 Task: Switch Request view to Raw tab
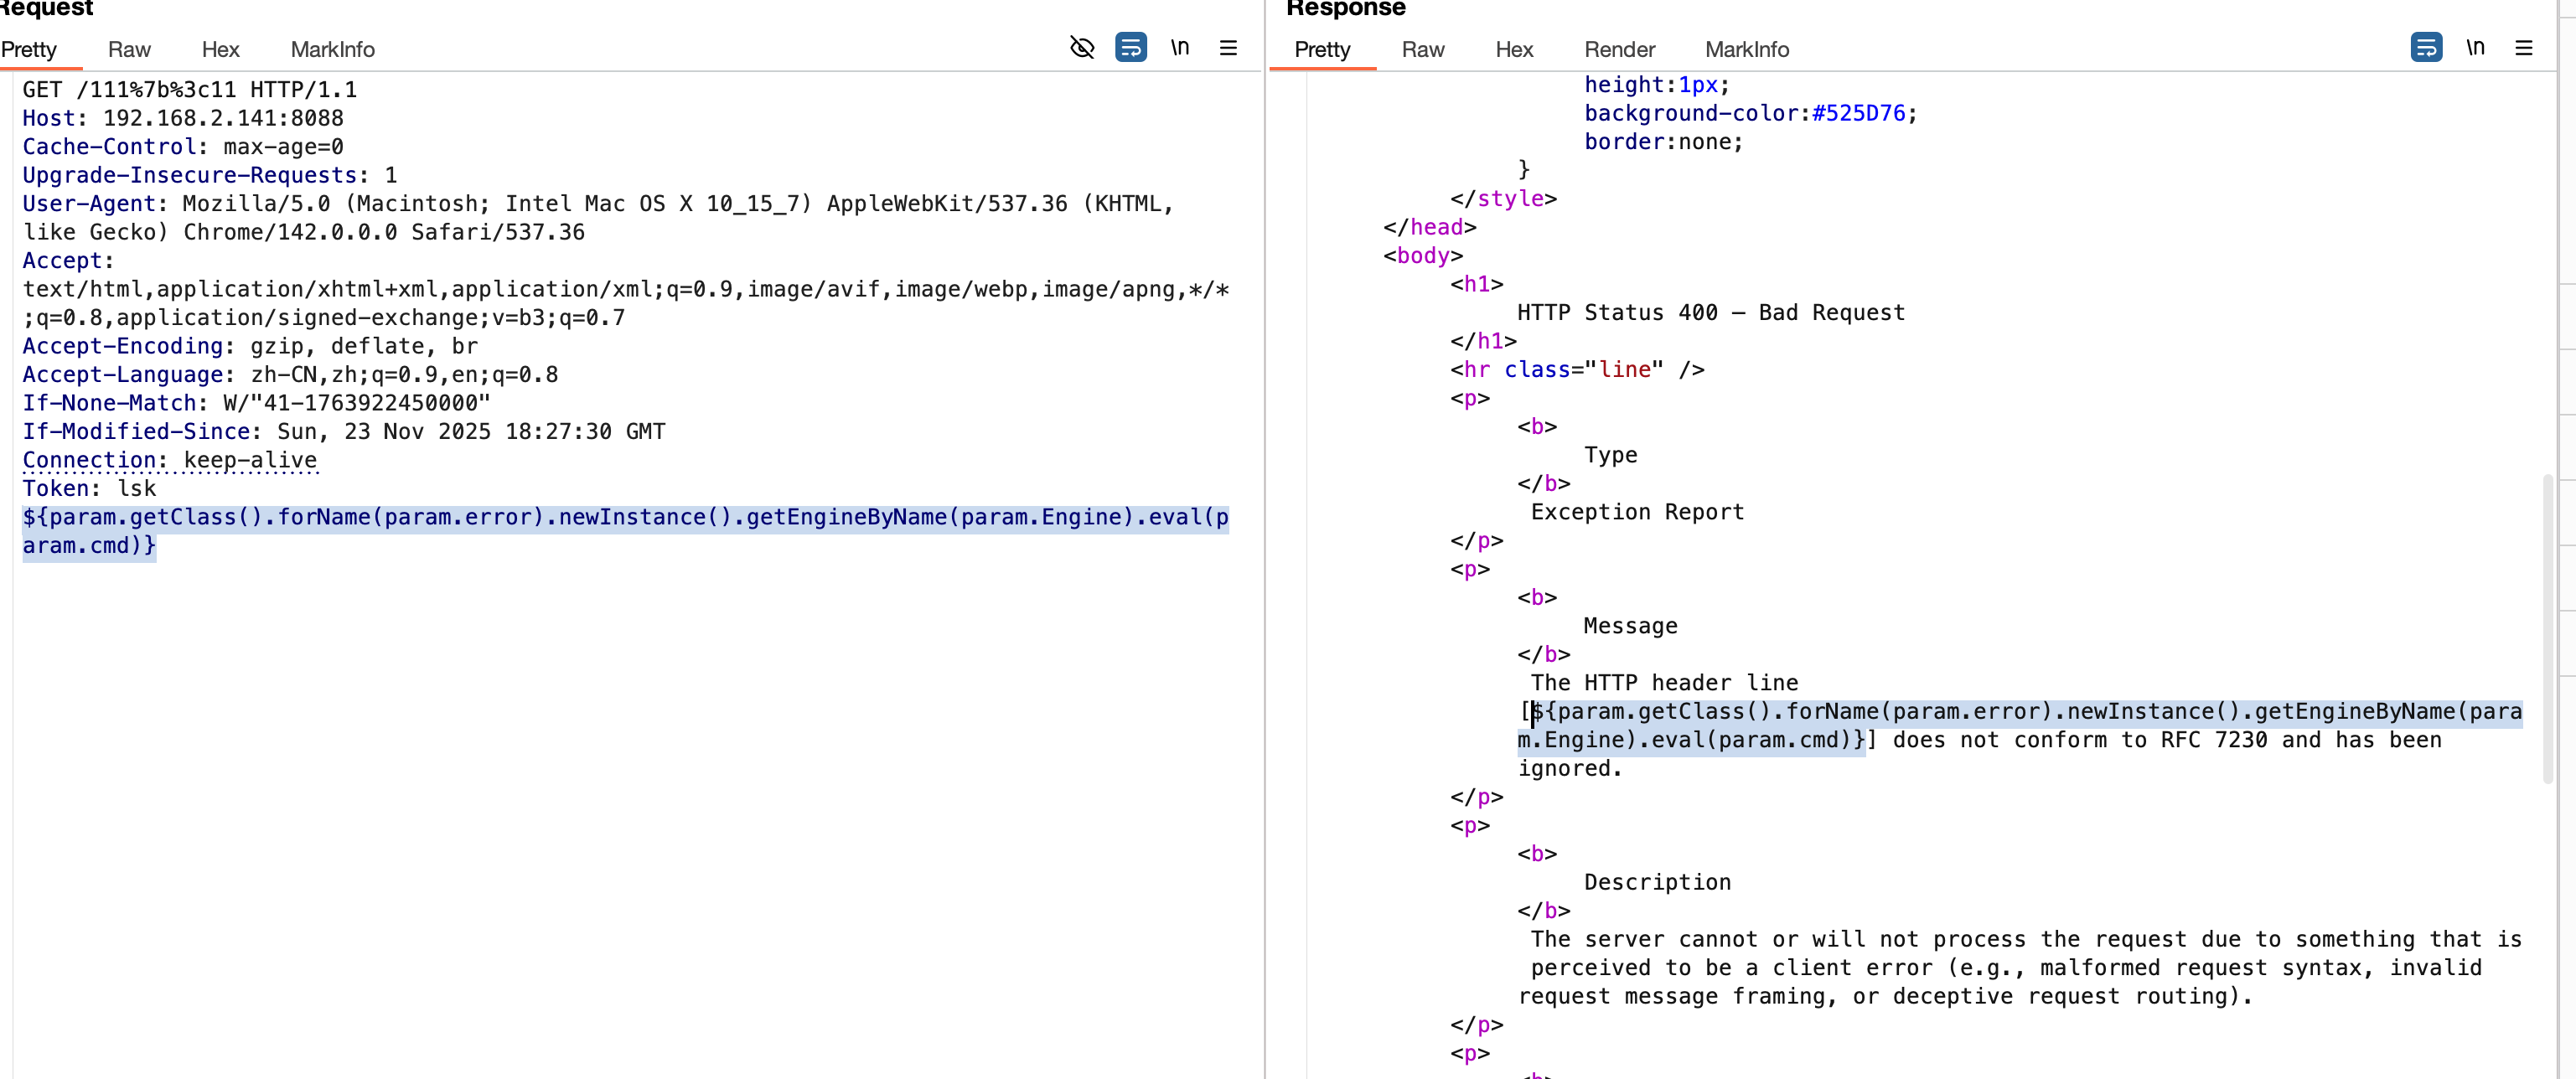coord(129,49)
